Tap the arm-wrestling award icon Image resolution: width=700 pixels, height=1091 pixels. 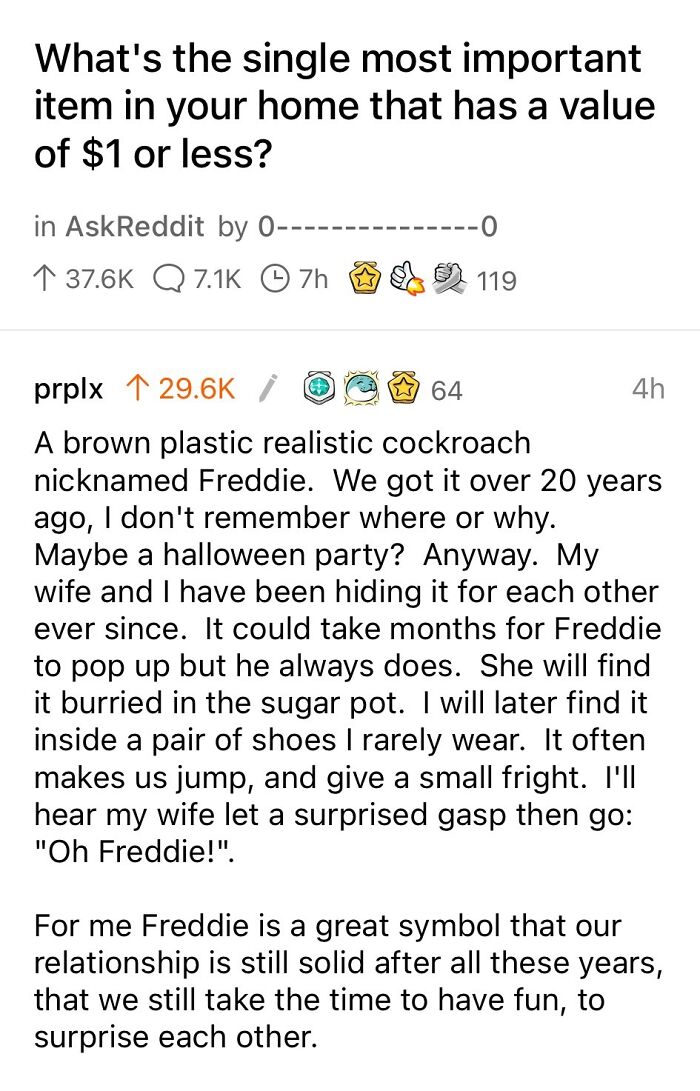click(450, 278)
